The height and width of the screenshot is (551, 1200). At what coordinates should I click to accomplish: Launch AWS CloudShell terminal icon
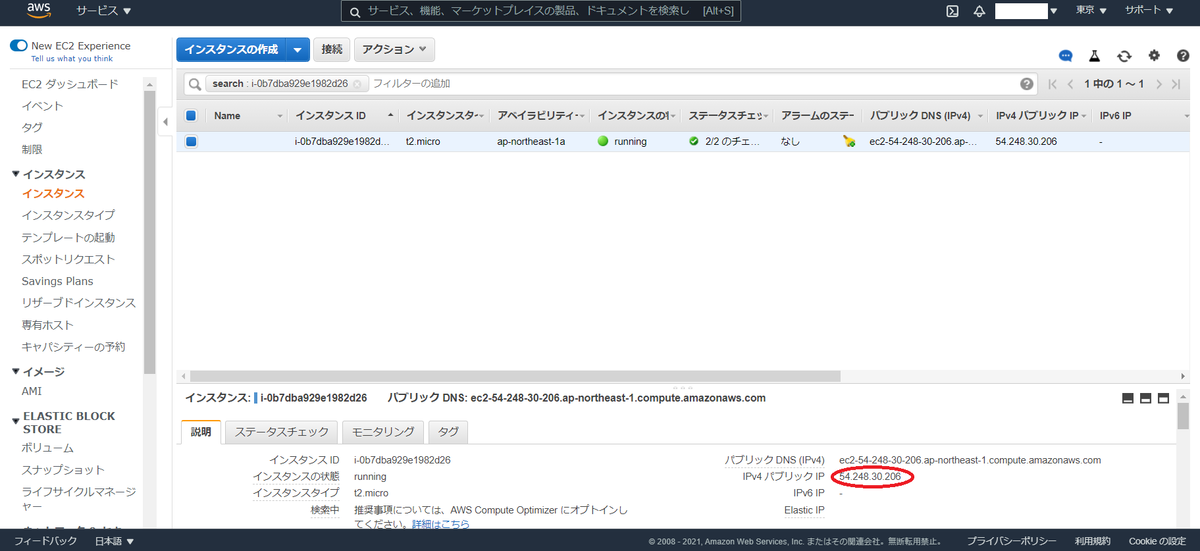pyautogui.click(x=953, y=11)
